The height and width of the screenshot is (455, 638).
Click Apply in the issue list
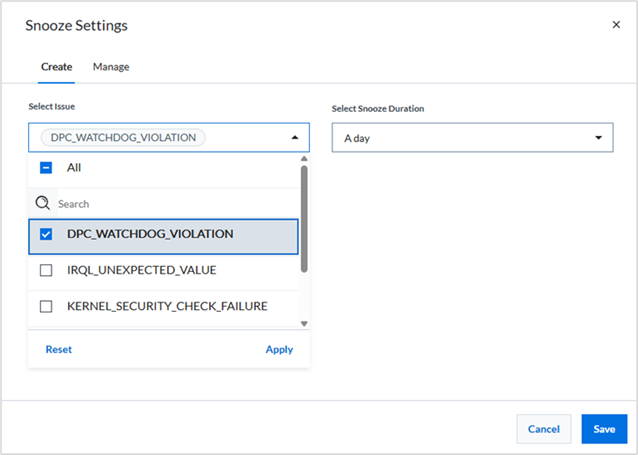(279, 349)
